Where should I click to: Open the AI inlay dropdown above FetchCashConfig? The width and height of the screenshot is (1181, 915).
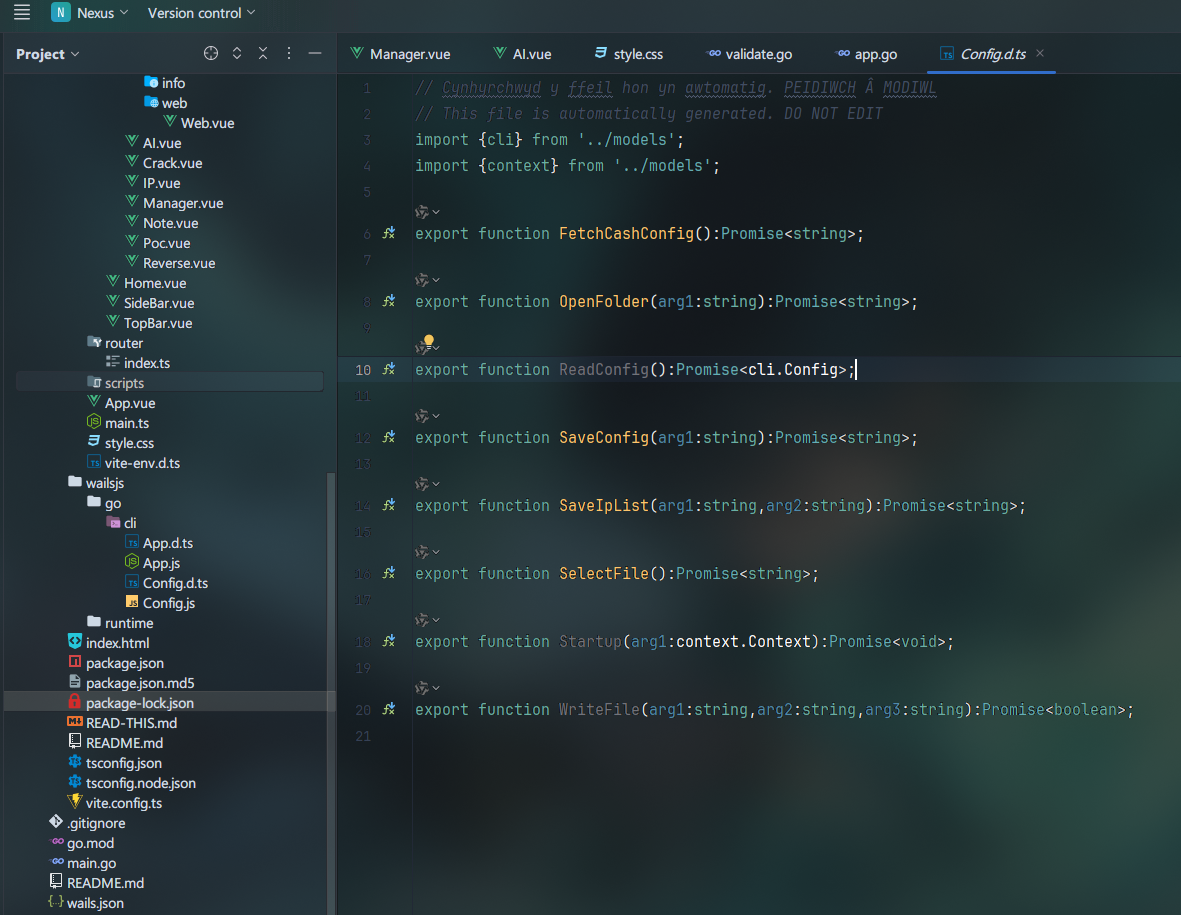coord(427,212)
